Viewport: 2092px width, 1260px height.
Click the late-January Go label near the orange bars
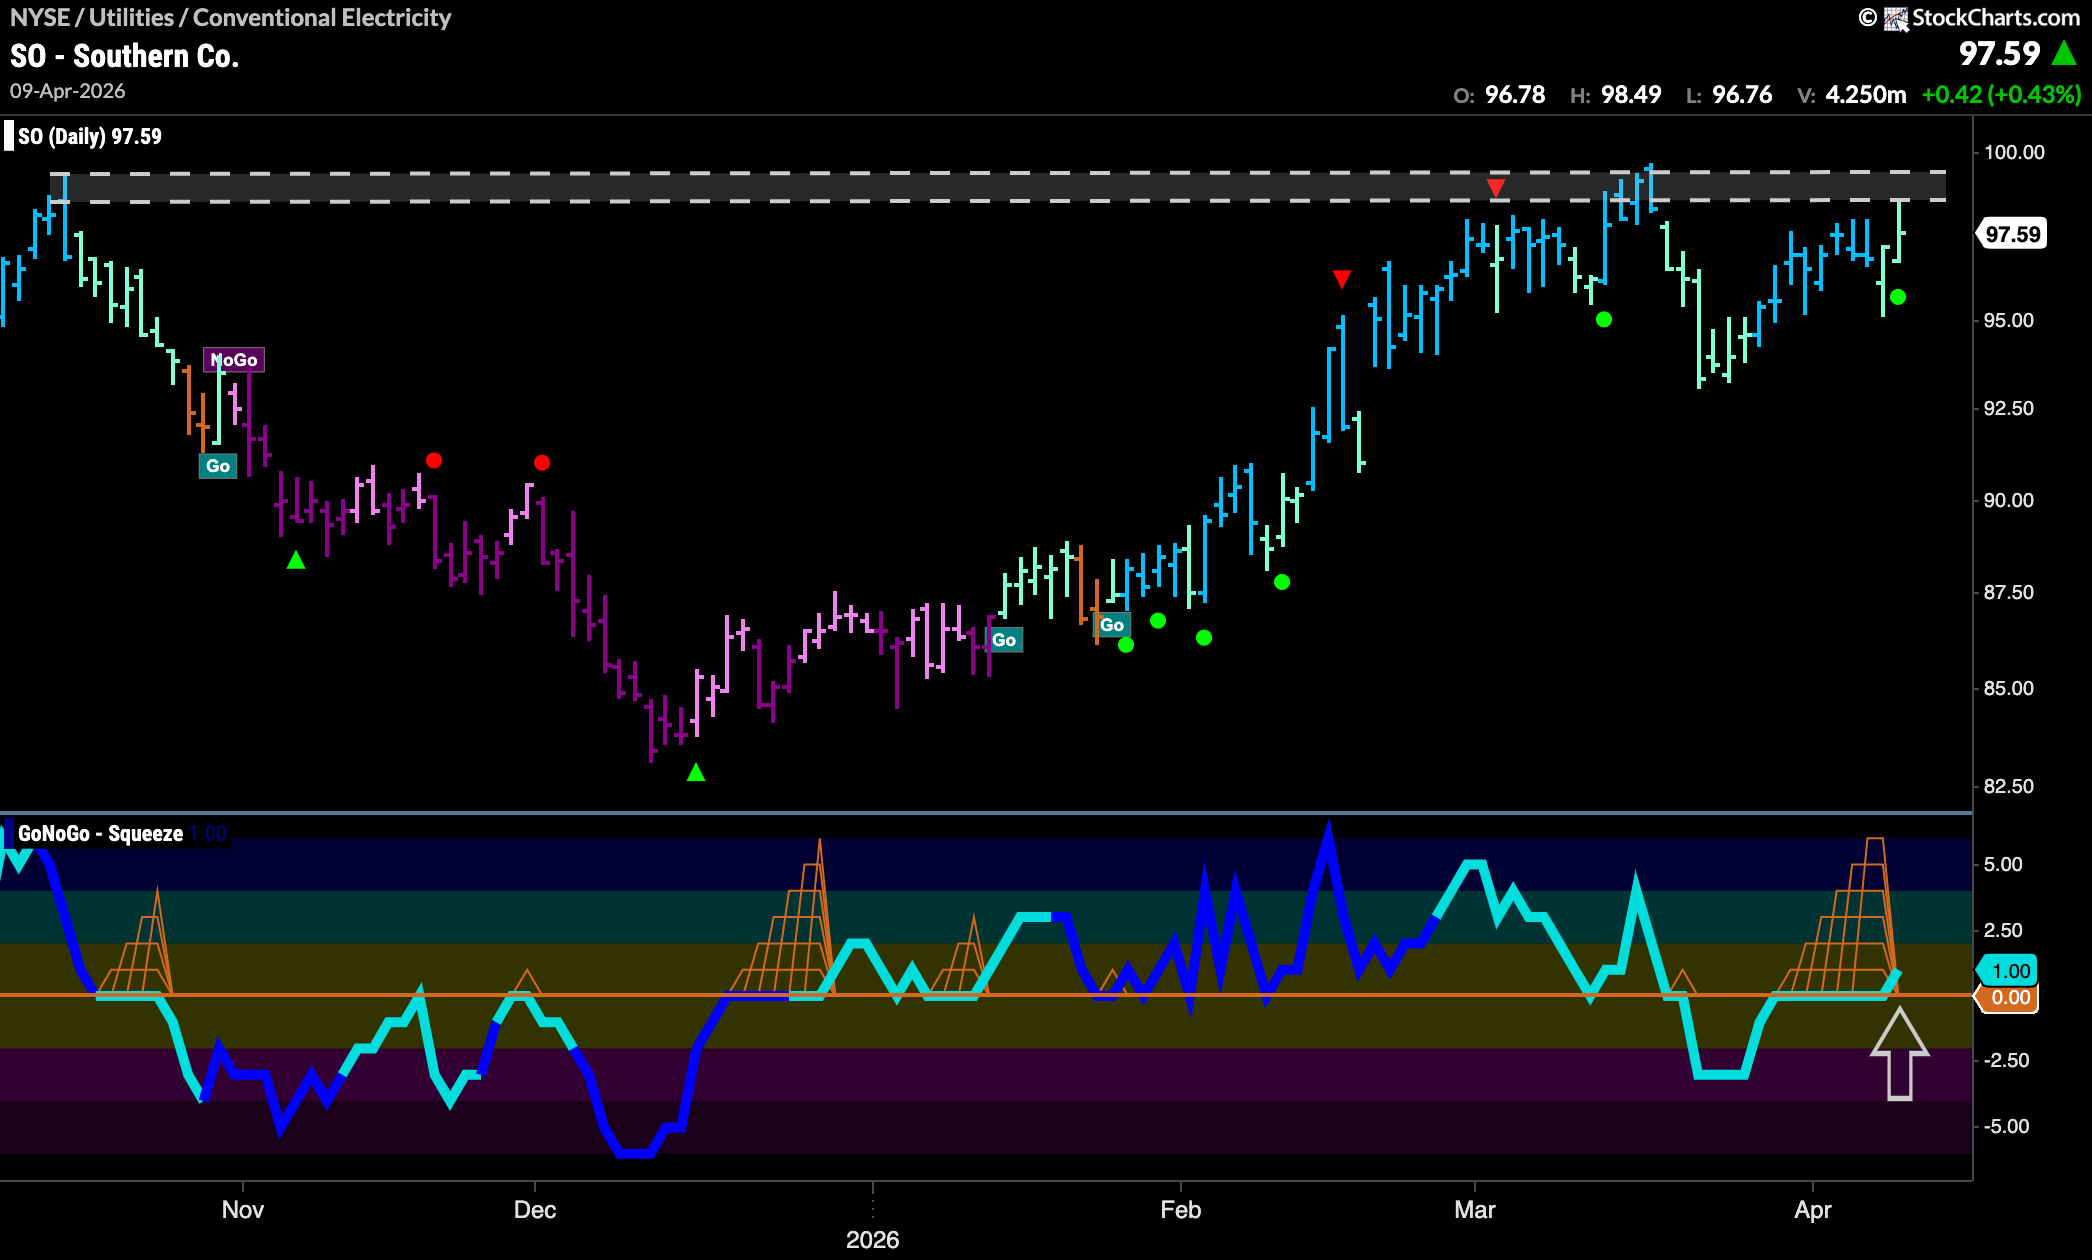coord(1112,625)
